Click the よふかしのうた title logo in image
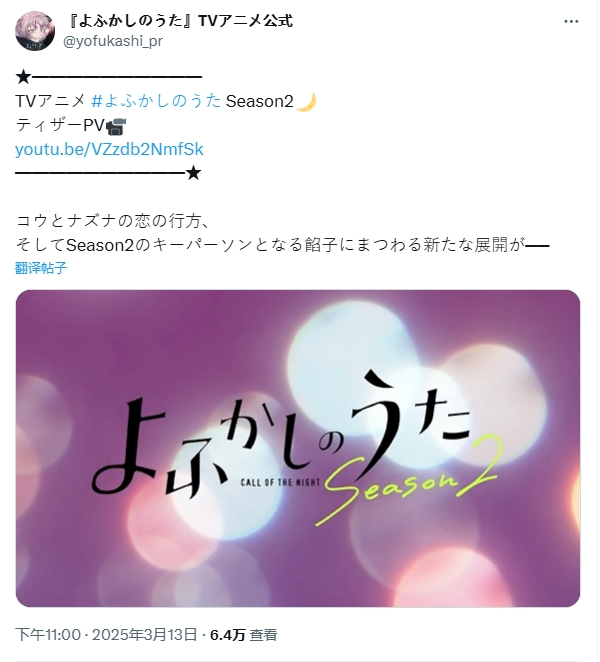 [x=280, y=435]
